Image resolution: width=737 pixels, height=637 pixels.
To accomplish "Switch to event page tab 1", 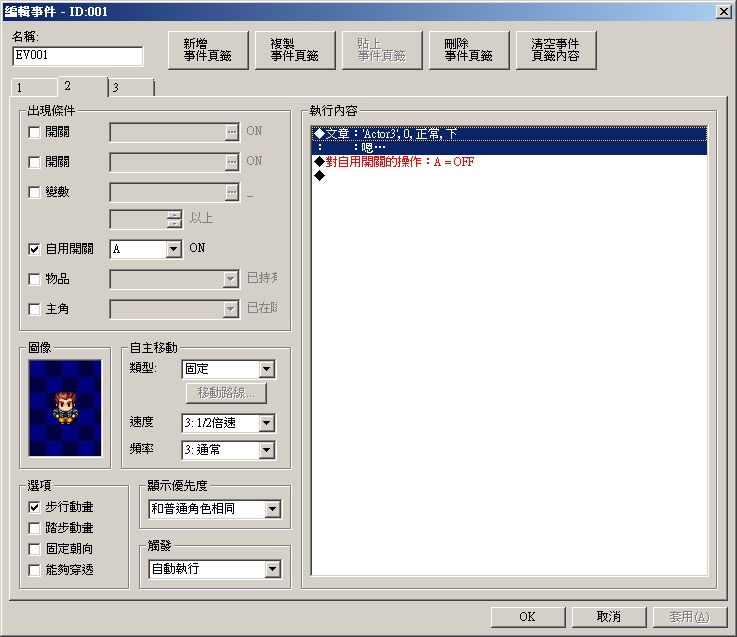I will click(x=34, y=87).
